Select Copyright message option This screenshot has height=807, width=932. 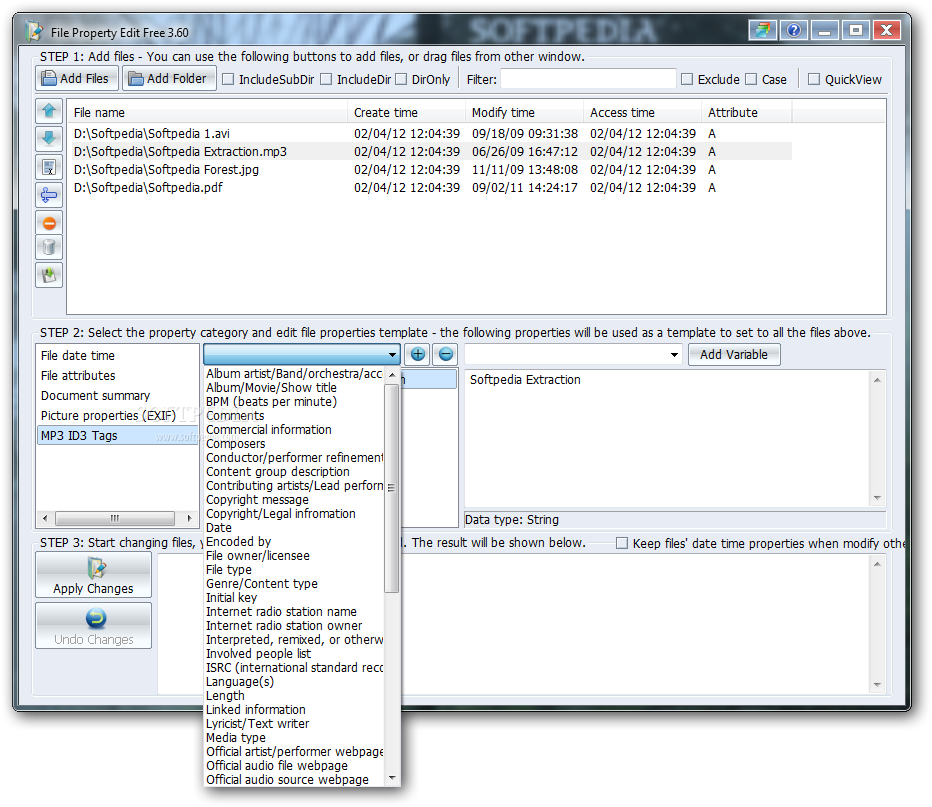[x=294, y=500]
